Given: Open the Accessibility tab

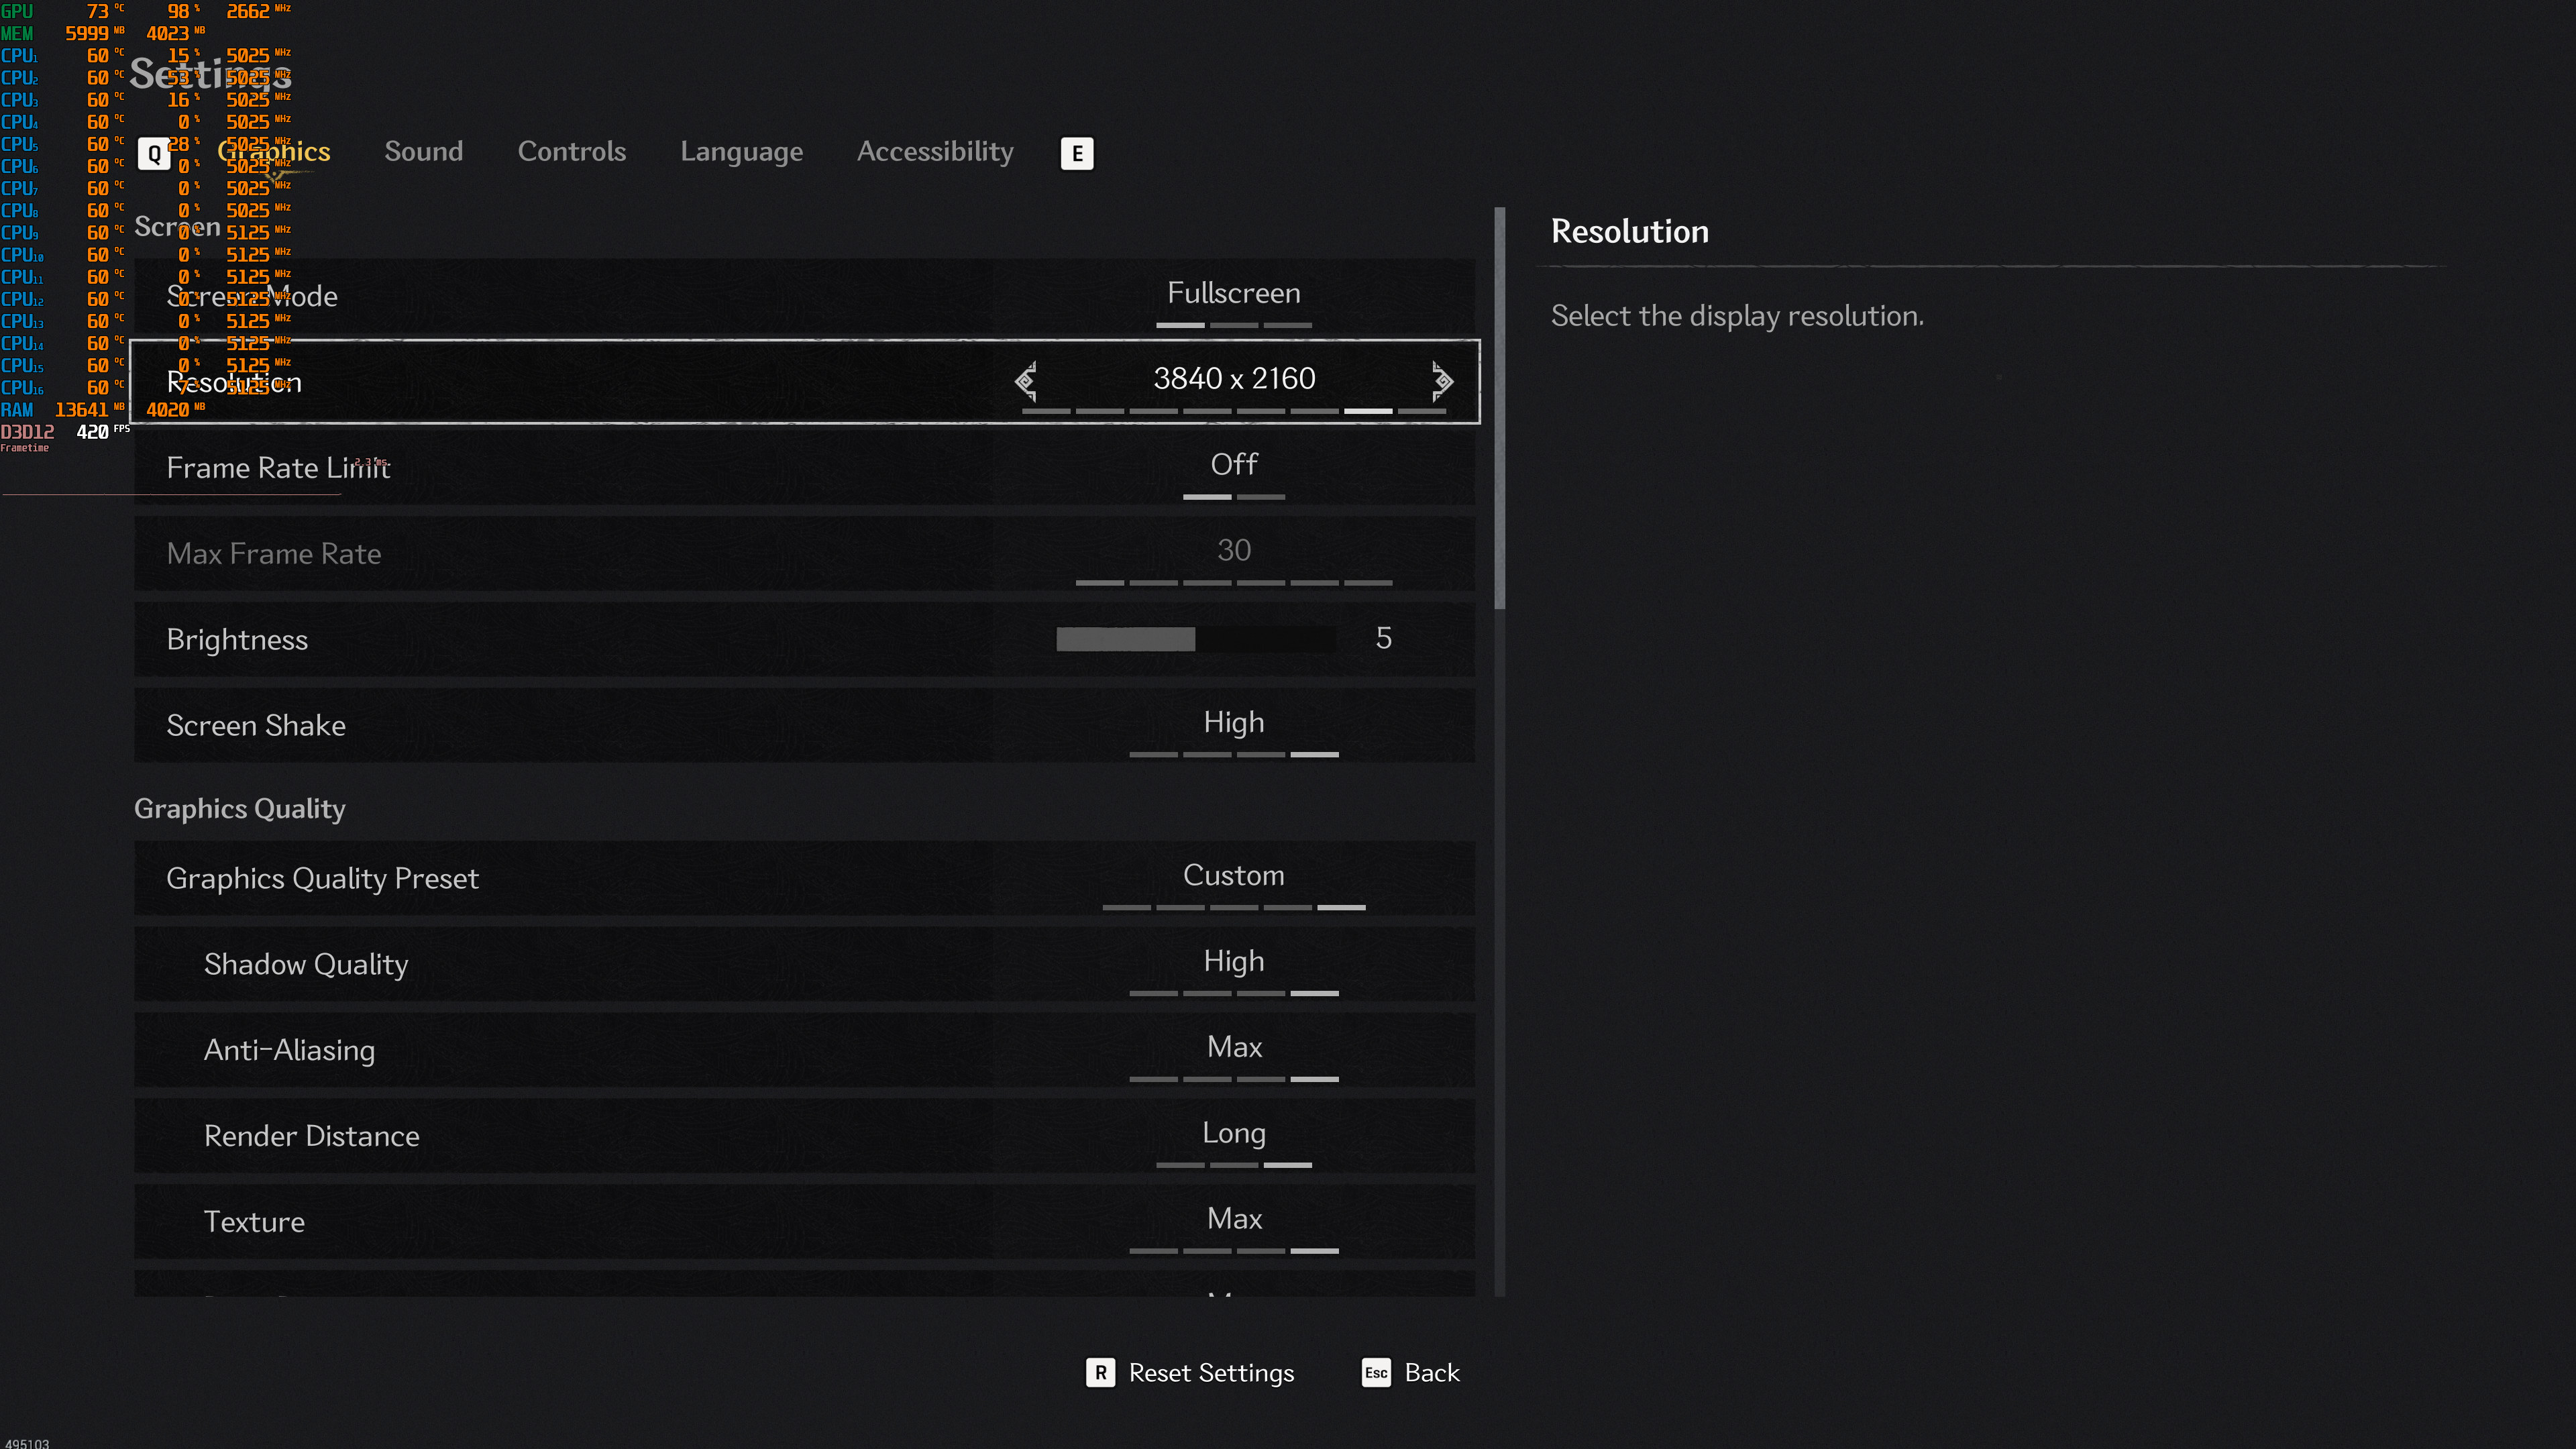Looking at the screenshot, I should 935,152.
